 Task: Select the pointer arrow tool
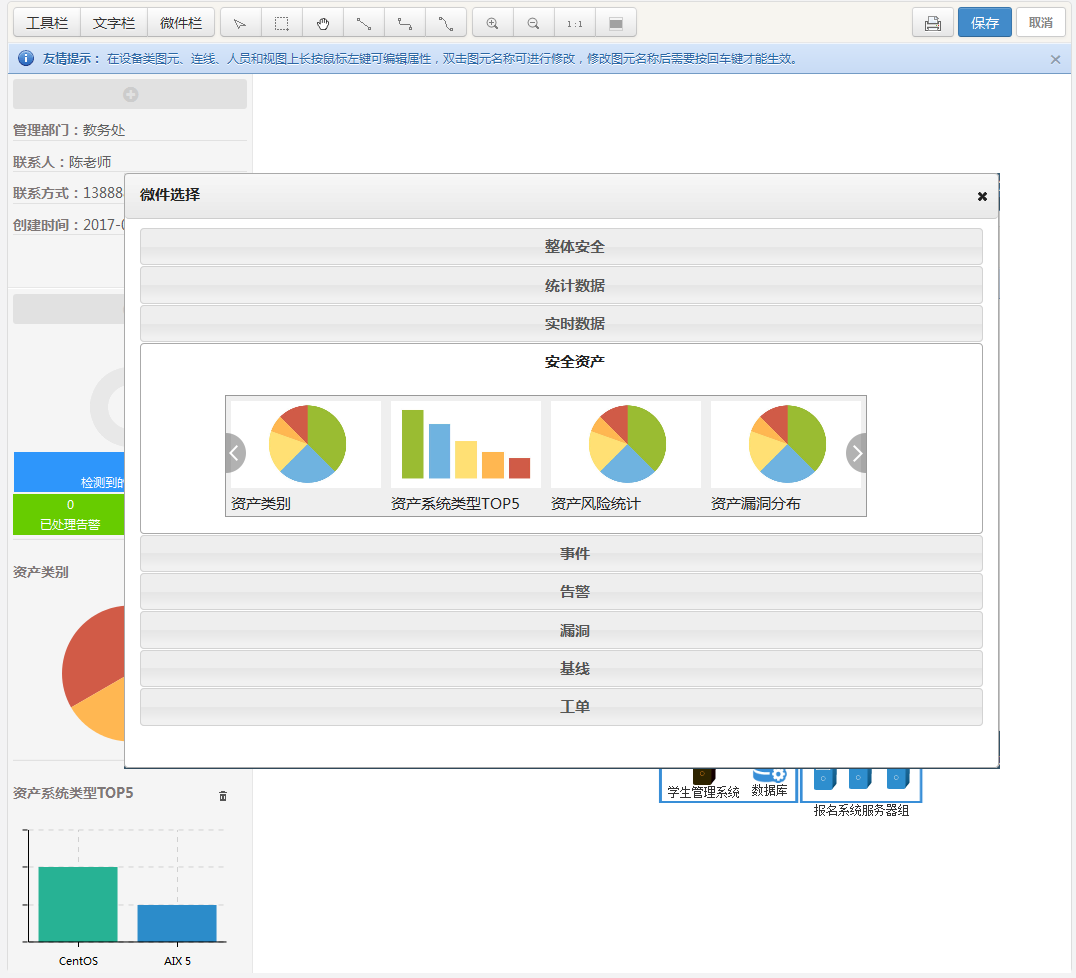[x=240, y=23]
